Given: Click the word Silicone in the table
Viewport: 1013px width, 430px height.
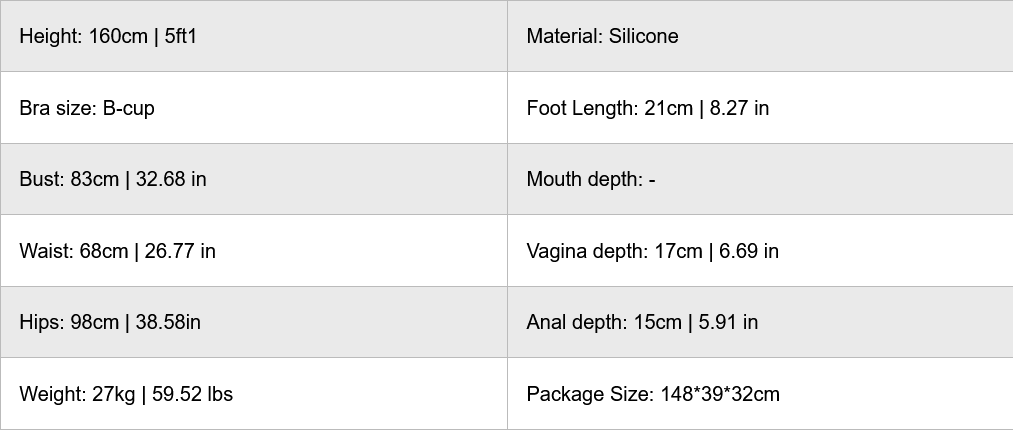Looking at the screenshot, I should (x=643, y=36).
